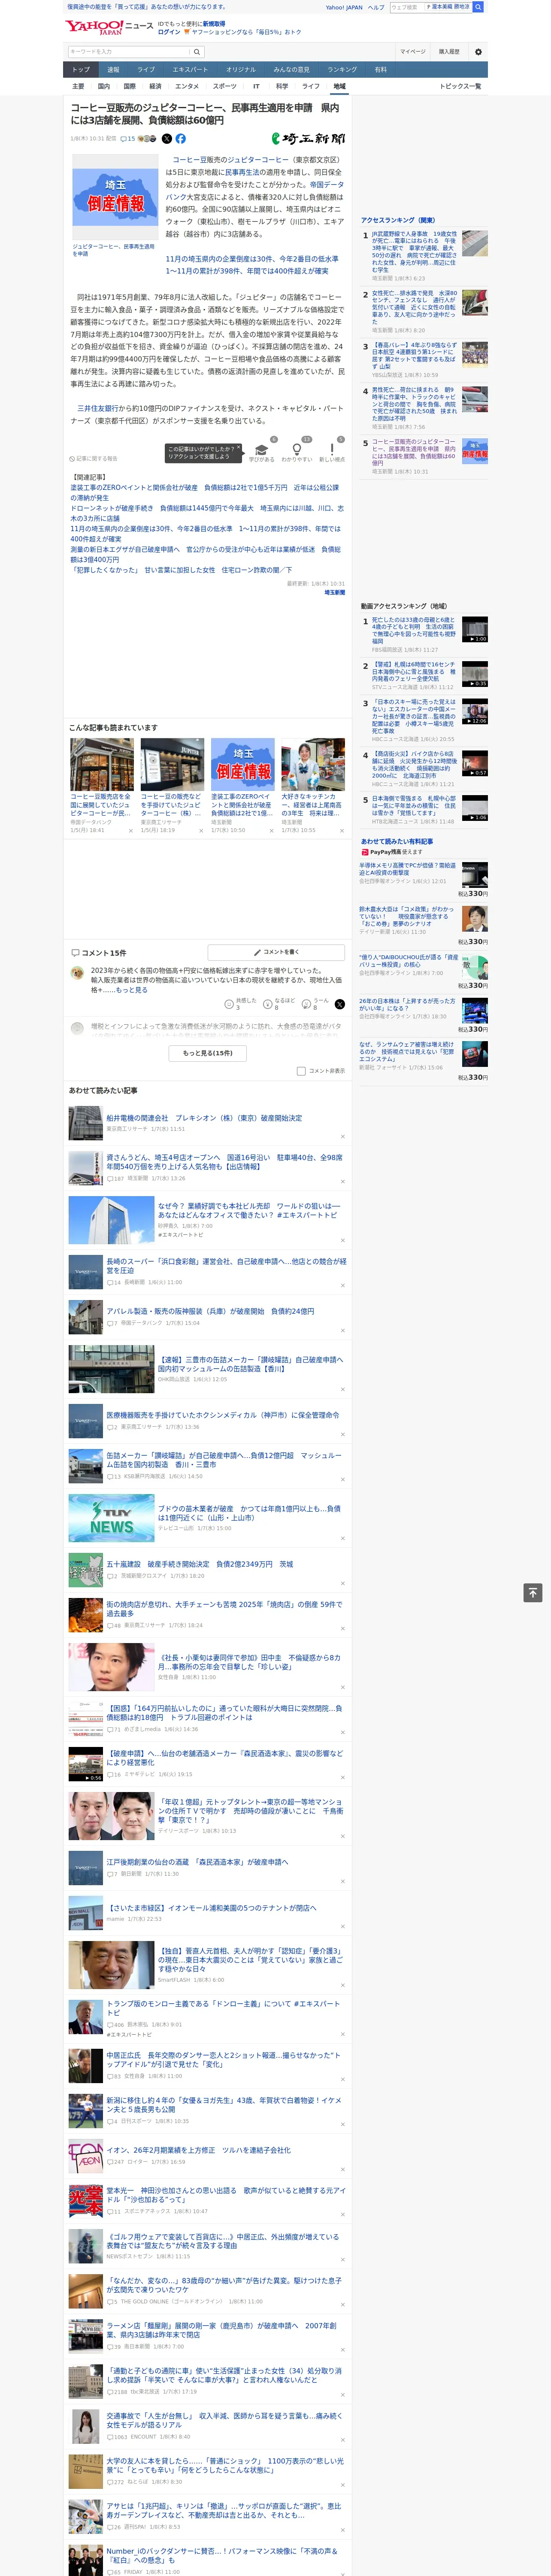Open article comments via 15 bubble icon

pyautogui.click(x=128, y=139)
